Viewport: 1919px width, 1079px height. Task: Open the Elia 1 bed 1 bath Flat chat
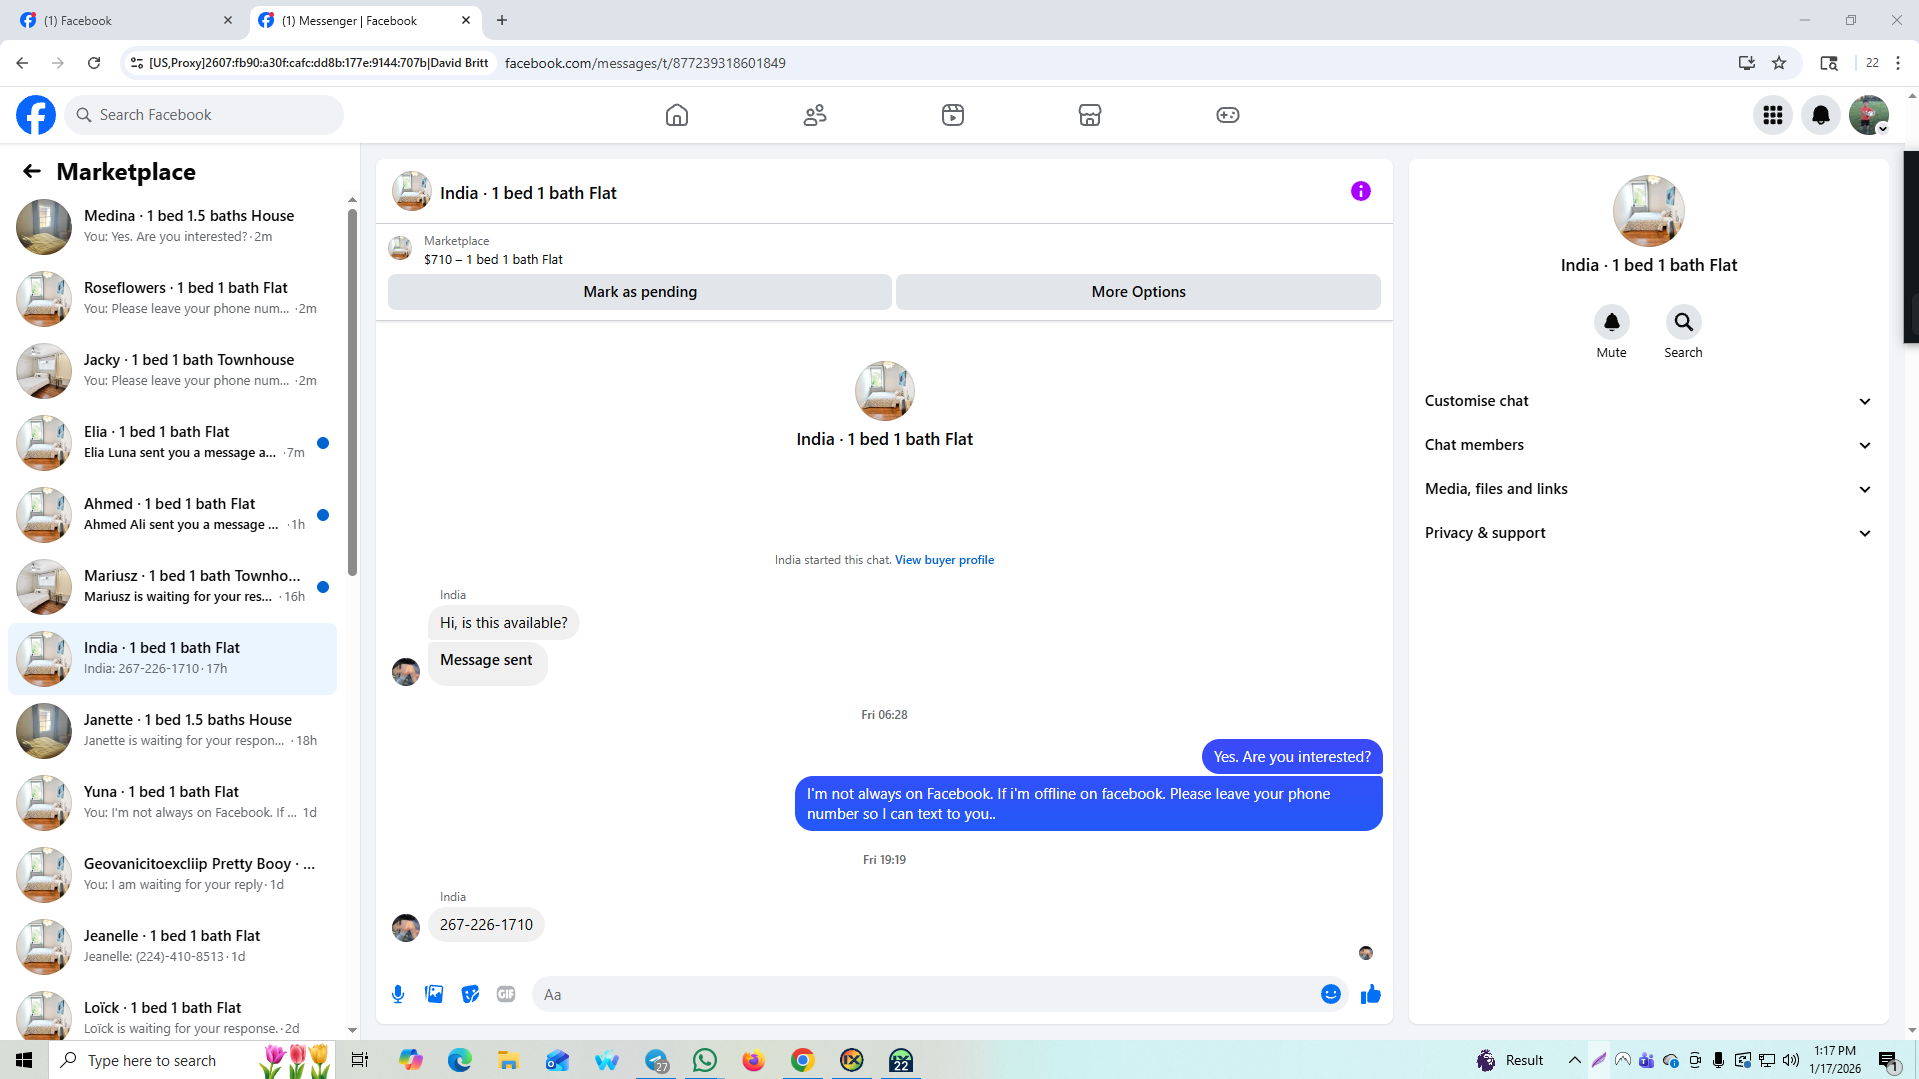172,442
